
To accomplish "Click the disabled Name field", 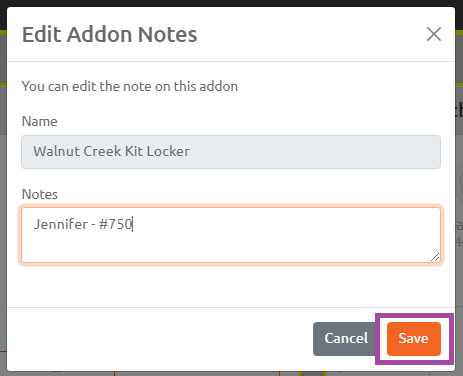I will (x=231, y=152).
